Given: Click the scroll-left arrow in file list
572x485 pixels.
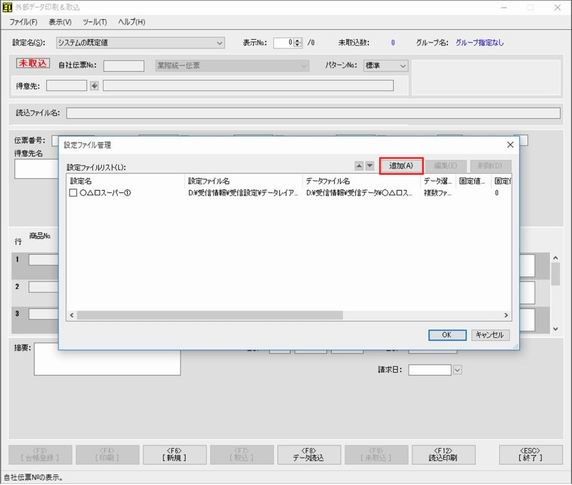Looking at the screenshot, I should [x=72, y=315].
